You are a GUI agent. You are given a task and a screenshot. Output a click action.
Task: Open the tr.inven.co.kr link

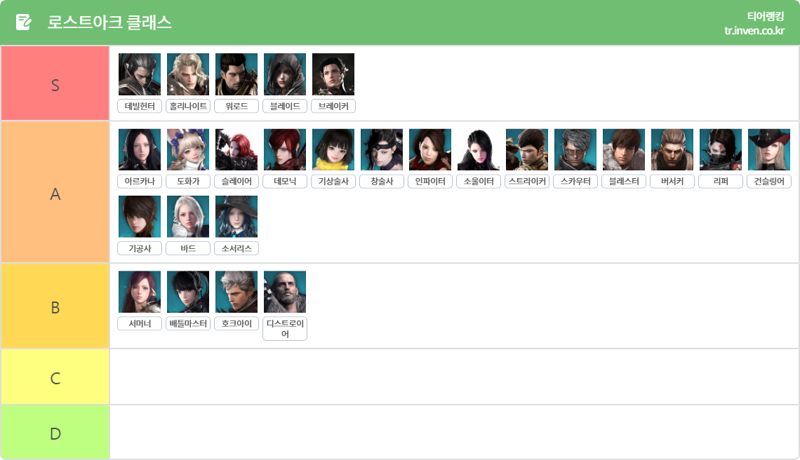click(754, 31)
